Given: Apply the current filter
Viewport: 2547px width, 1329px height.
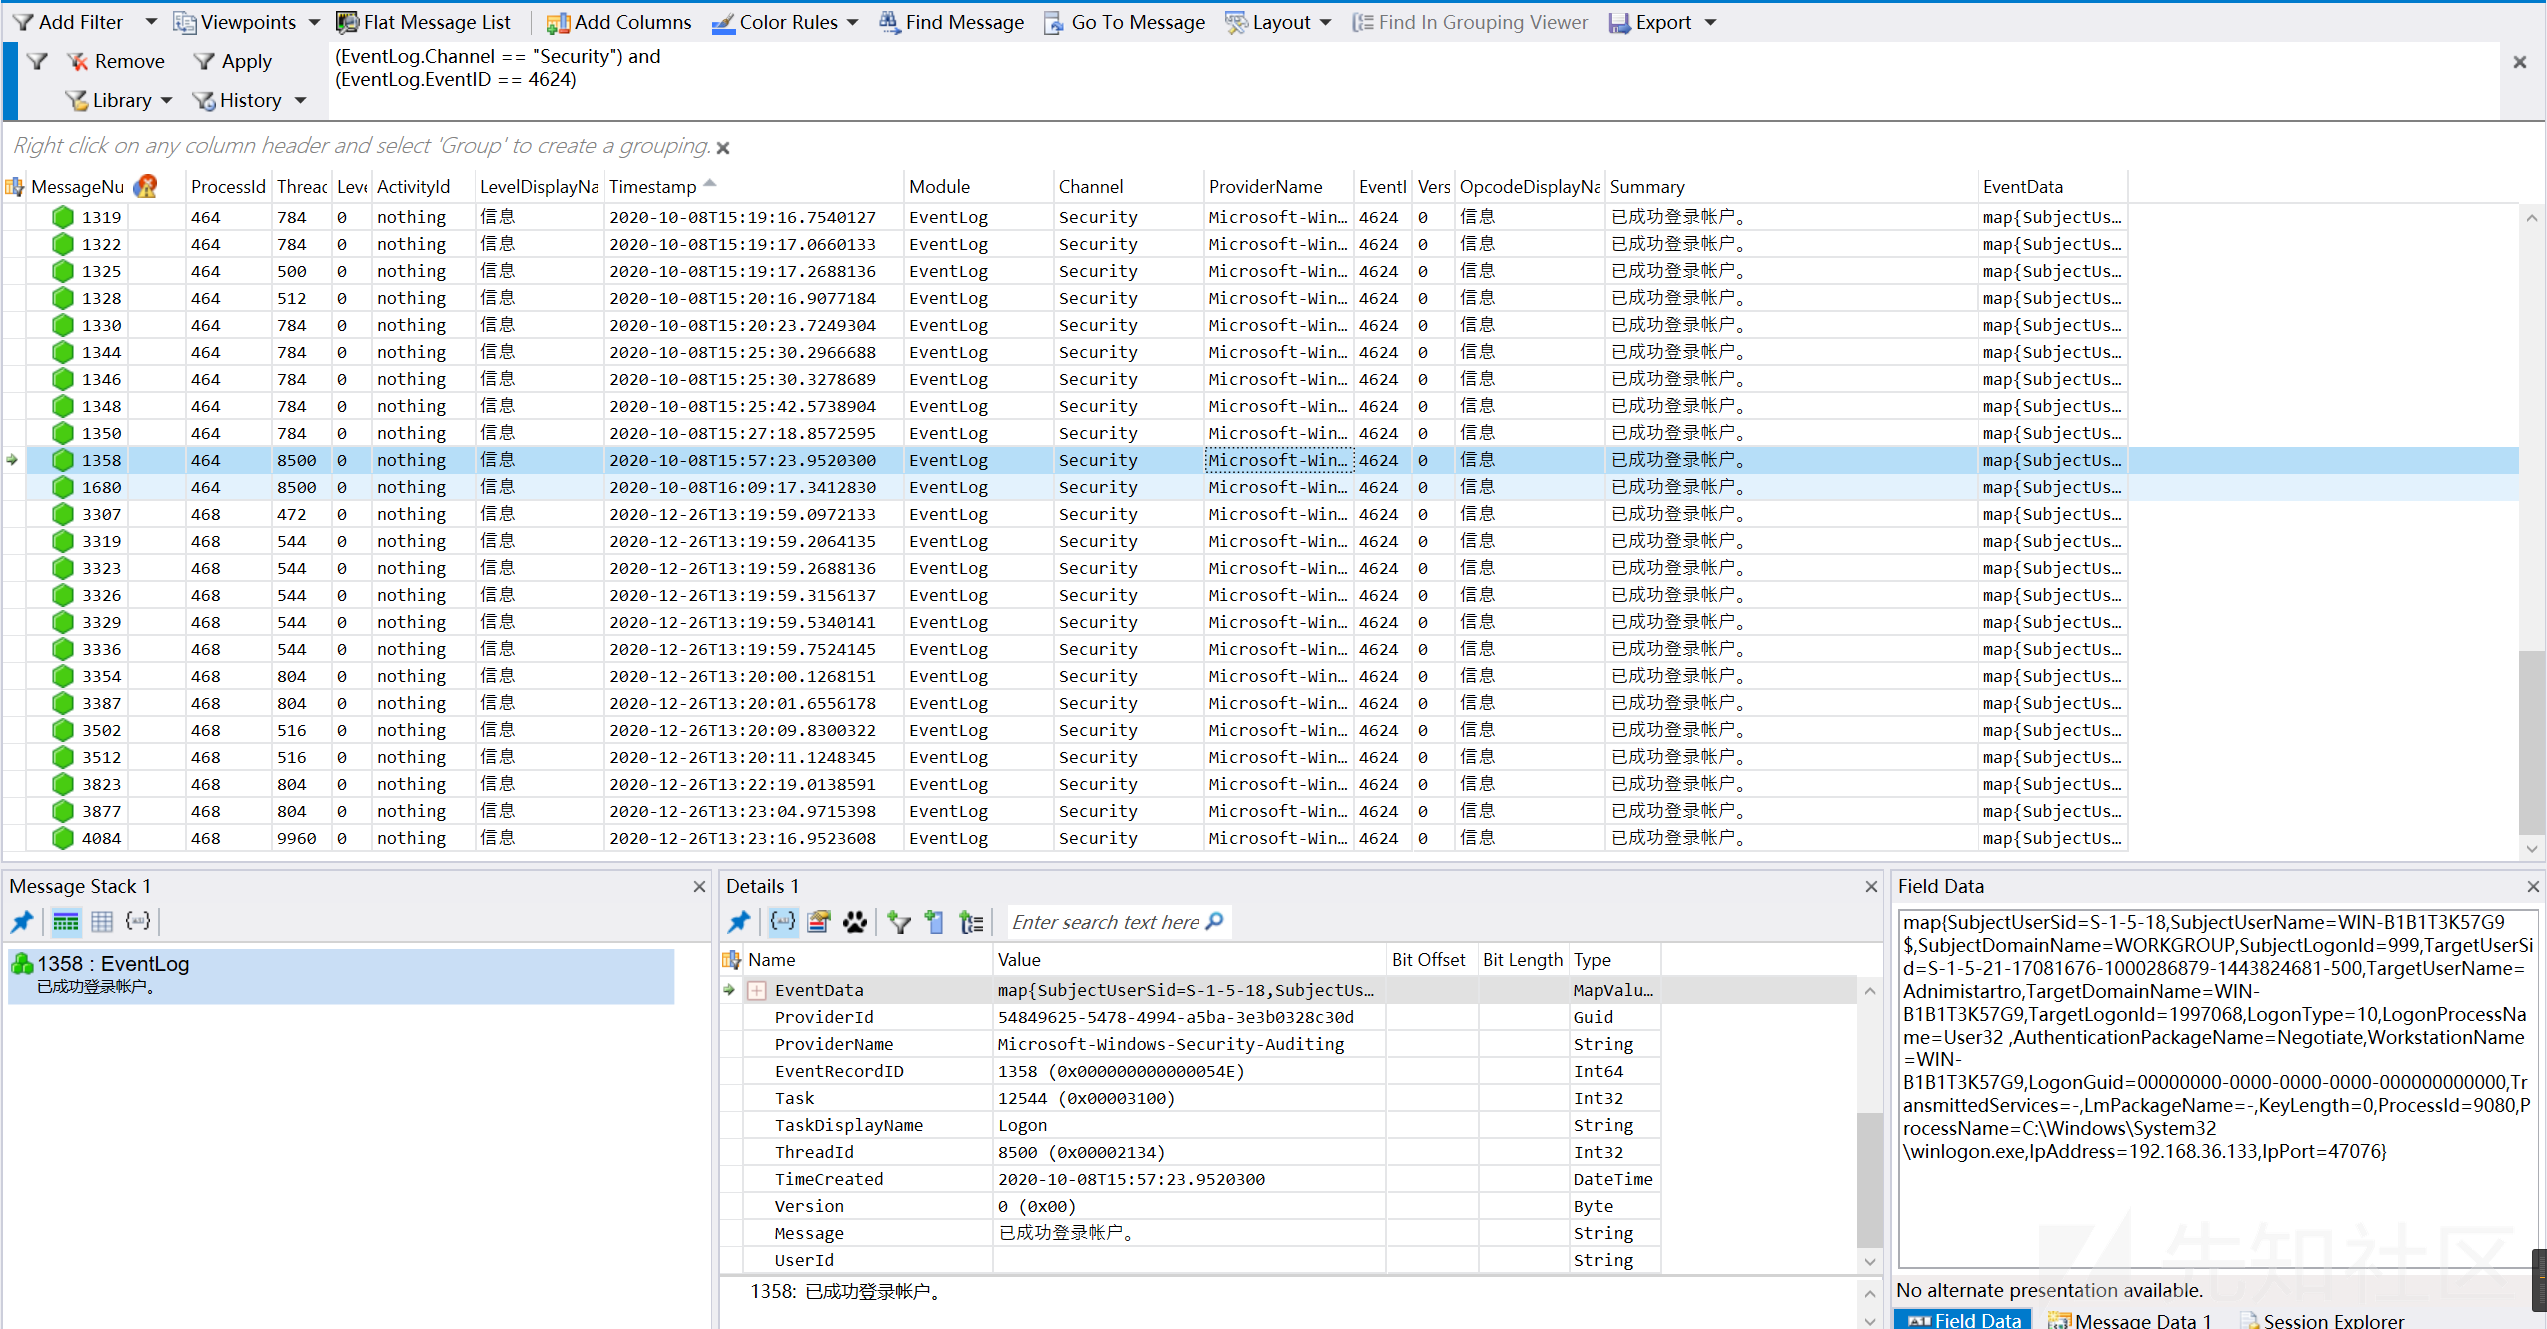Looking at the screenshot, I should tap(233, 61).
